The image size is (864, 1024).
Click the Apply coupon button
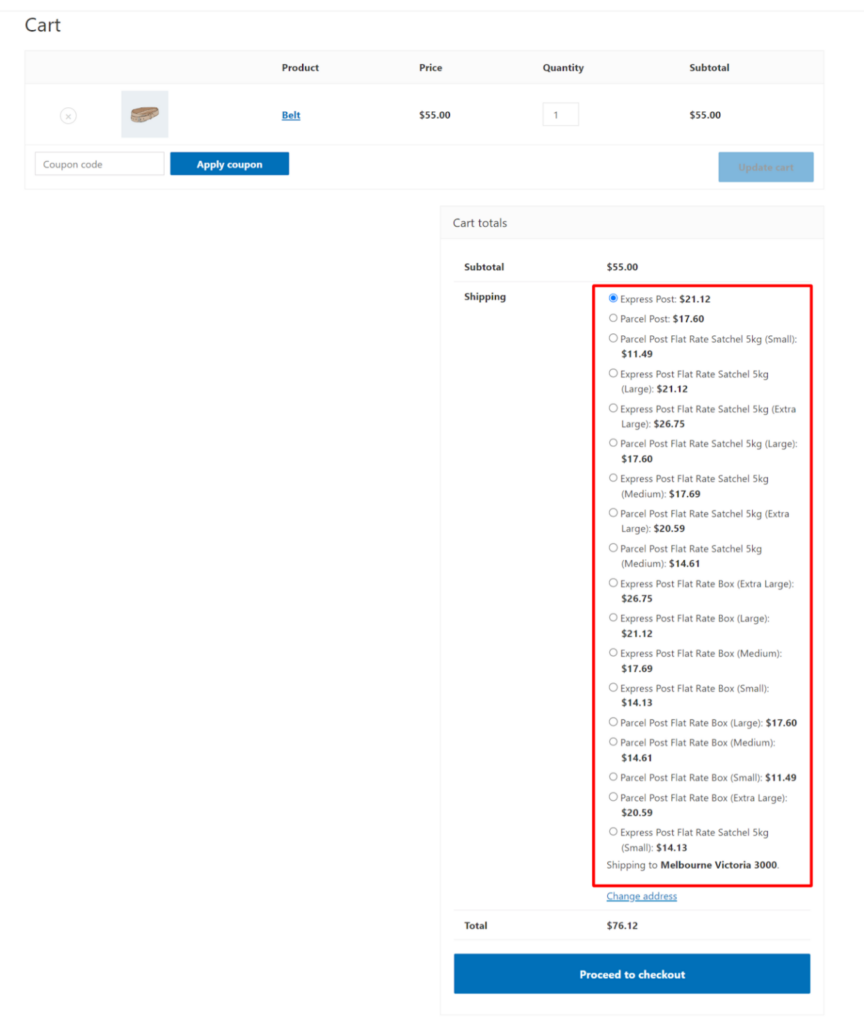[229, 163]
